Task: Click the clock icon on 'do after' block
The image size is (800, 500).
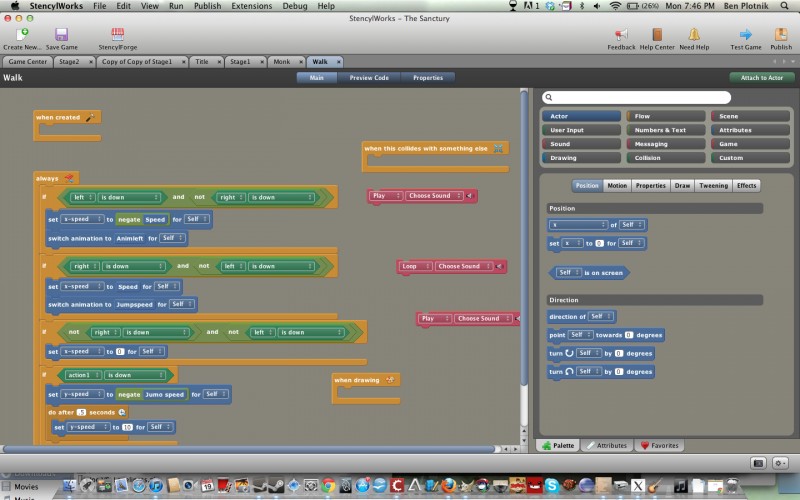Action: pos(122,412)
